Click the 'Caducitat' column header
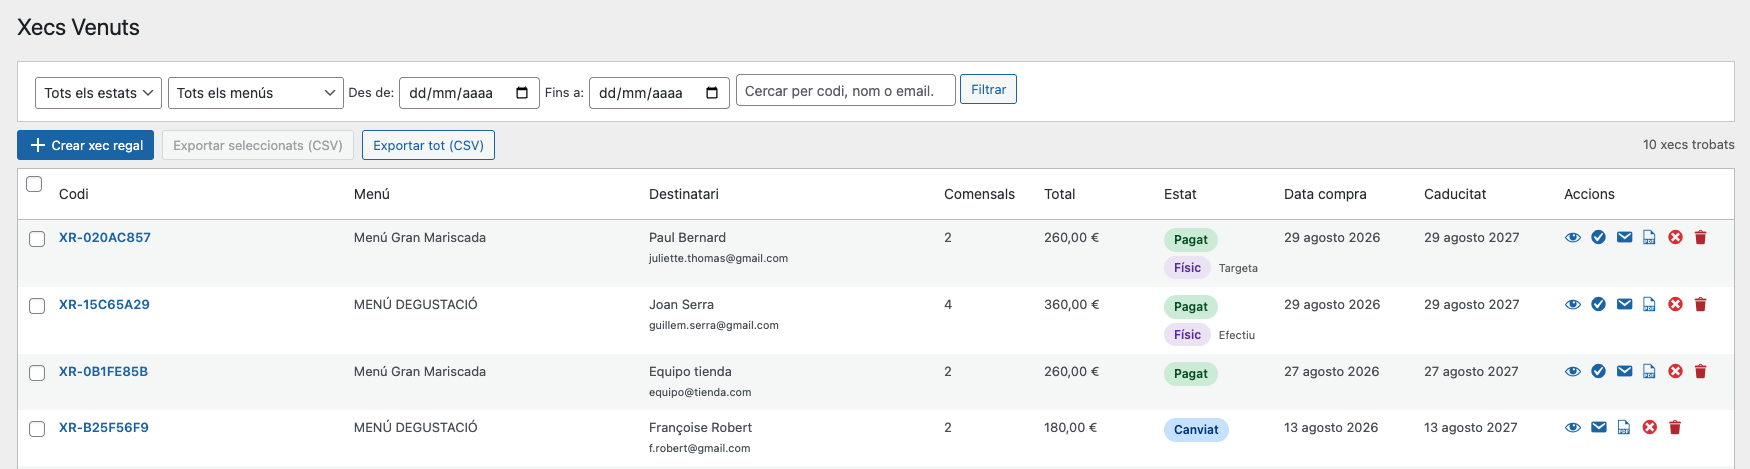Image resolution: width=1750 pixels, height=469 pixels. (1455, 194)
